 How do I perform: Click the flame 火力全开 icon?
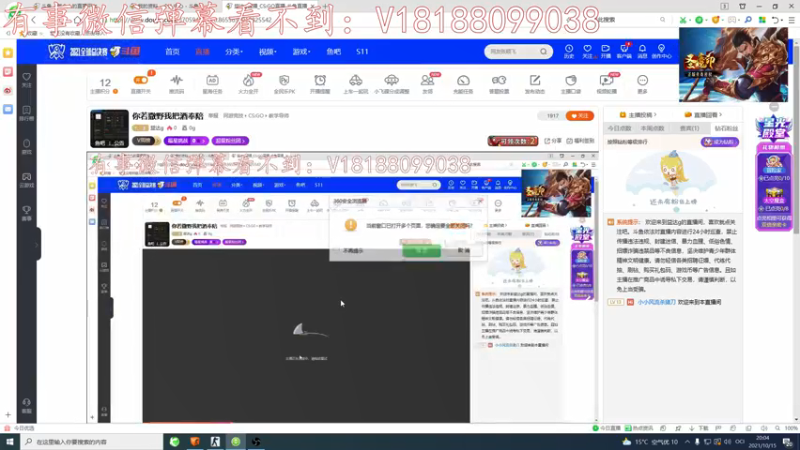(x=248, y=81)
